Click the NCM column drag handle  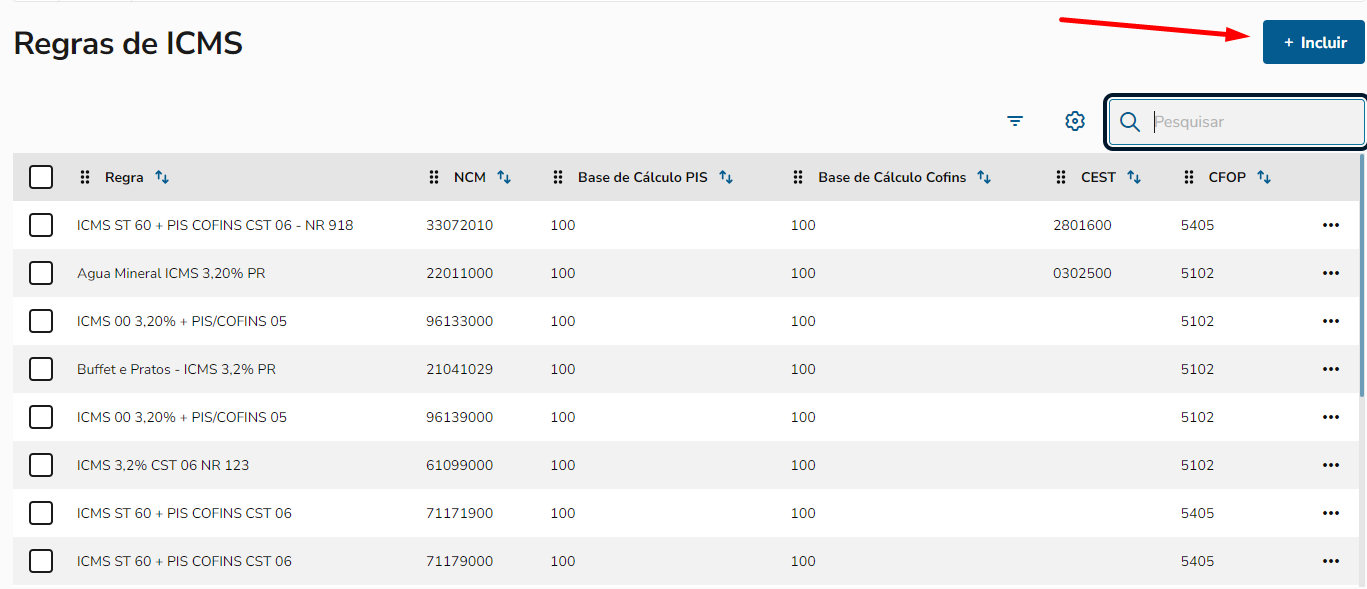click(434, 177)
